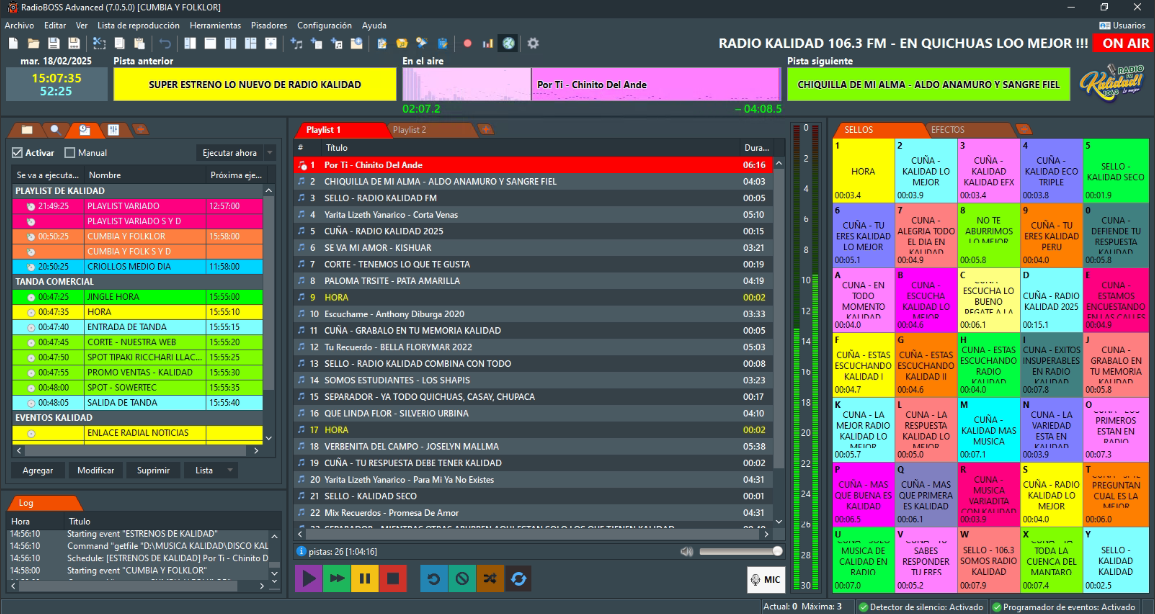Viewport: 1155px width, 614px height.
Task: Open the file browser folder tab
Action: tap(27, 130)
